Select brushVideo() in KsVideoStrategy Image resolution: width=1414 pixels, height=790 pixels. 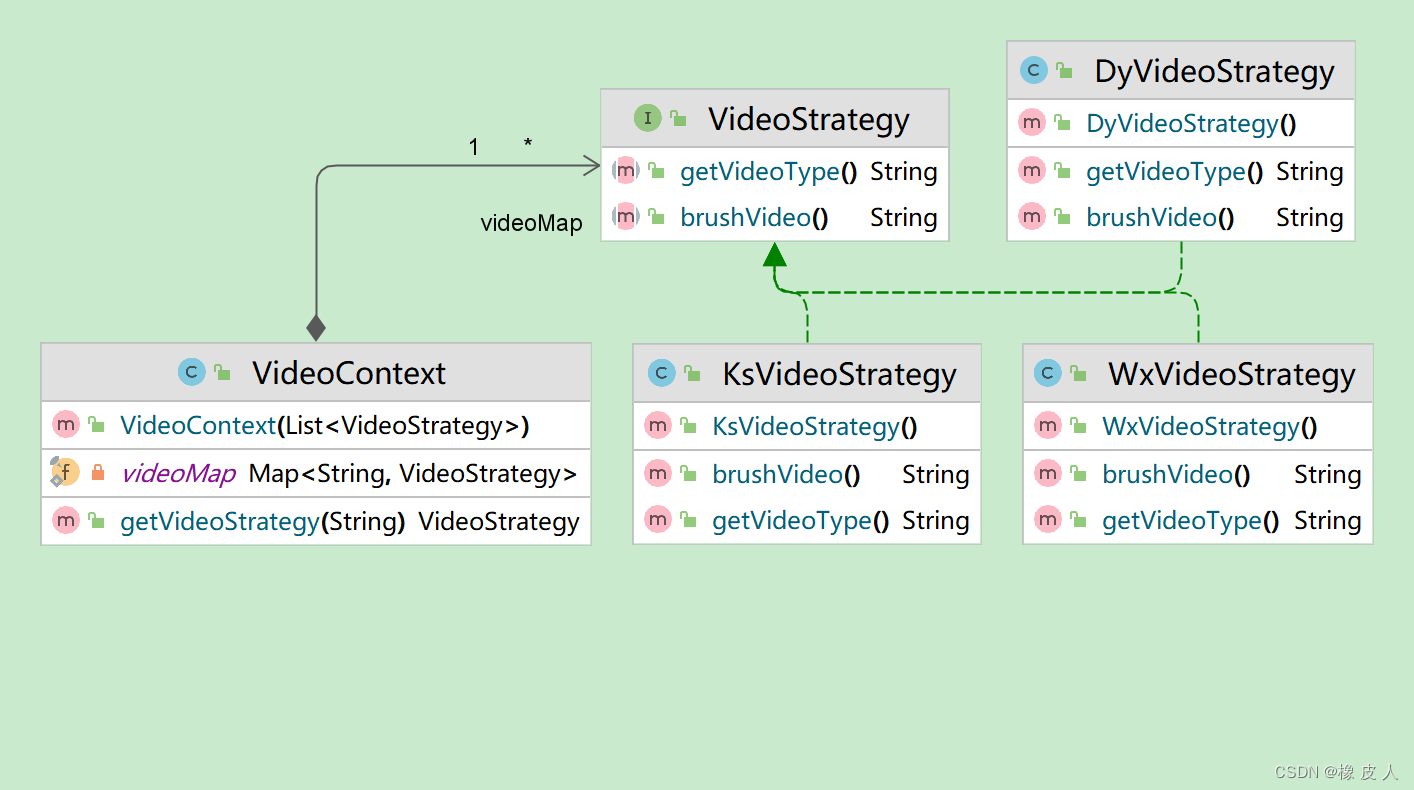point(807,475)
